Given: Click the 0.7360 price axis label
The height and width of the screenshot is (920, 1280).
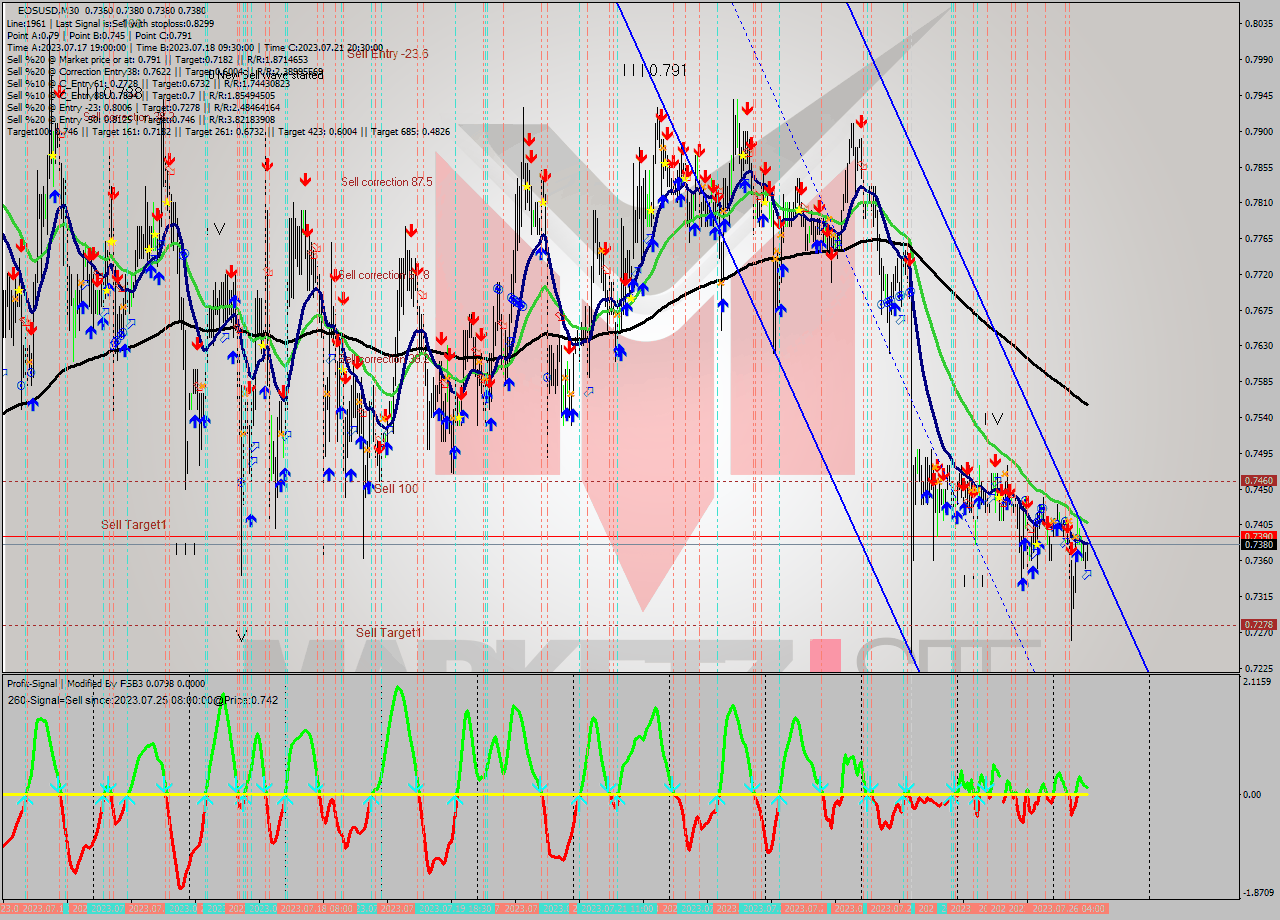Looking at the screenshot, I should point(1258,560).
